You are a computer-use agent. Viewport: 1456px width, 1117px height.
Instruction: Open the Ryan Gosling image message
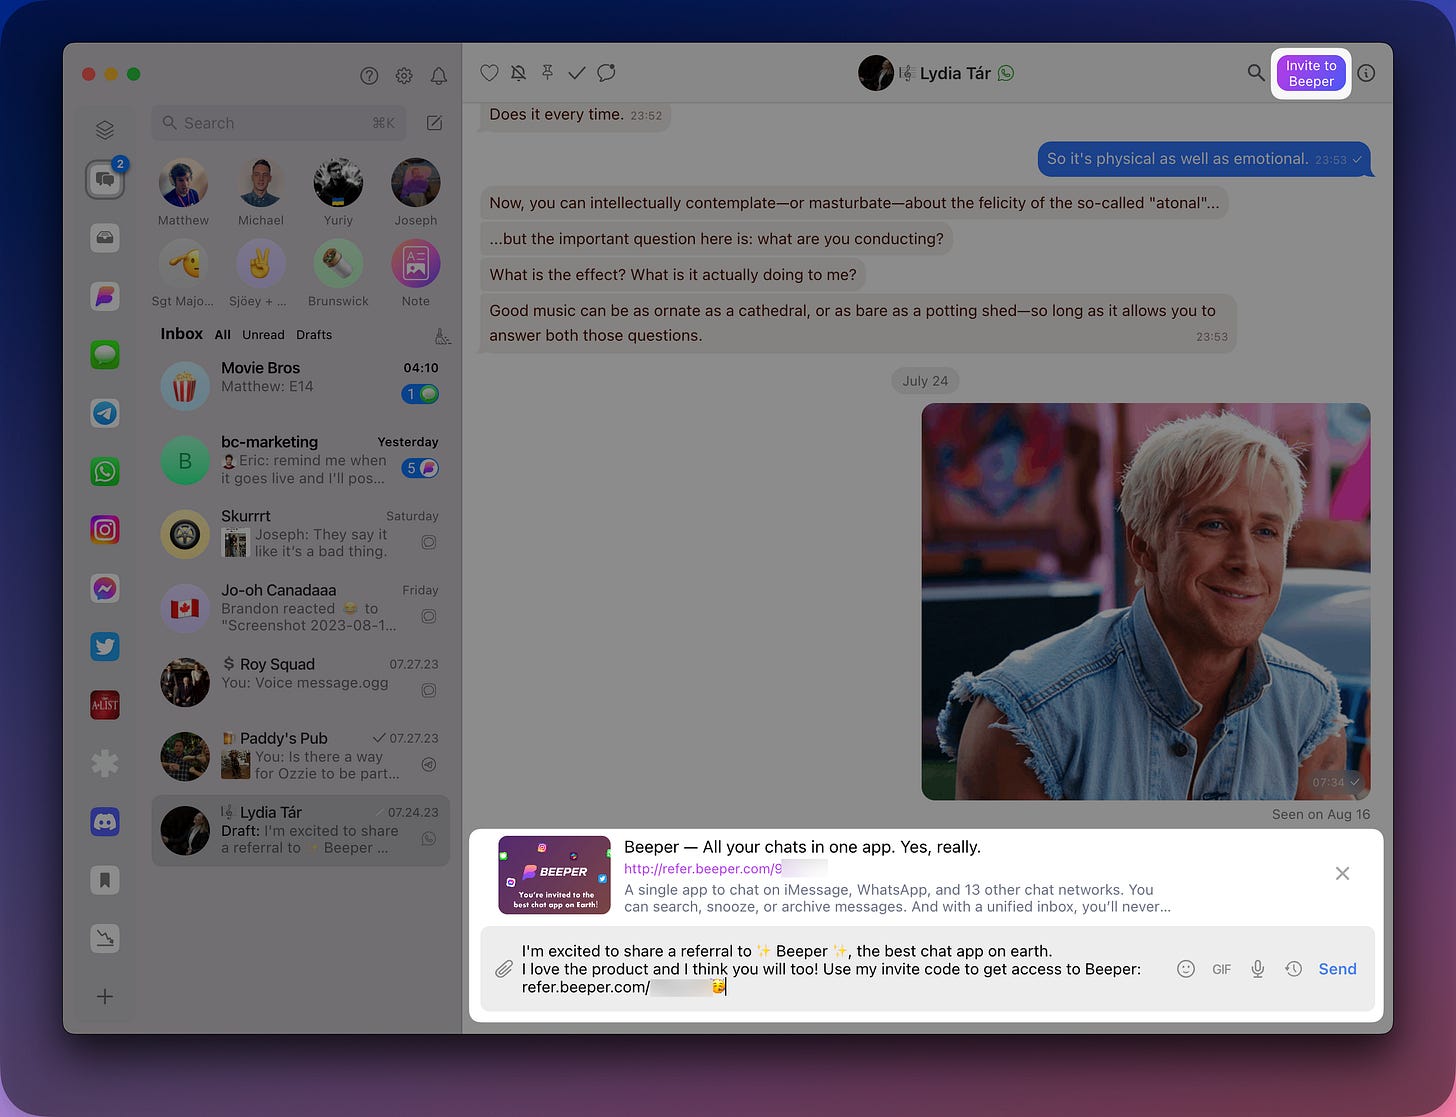(1146, 601)
